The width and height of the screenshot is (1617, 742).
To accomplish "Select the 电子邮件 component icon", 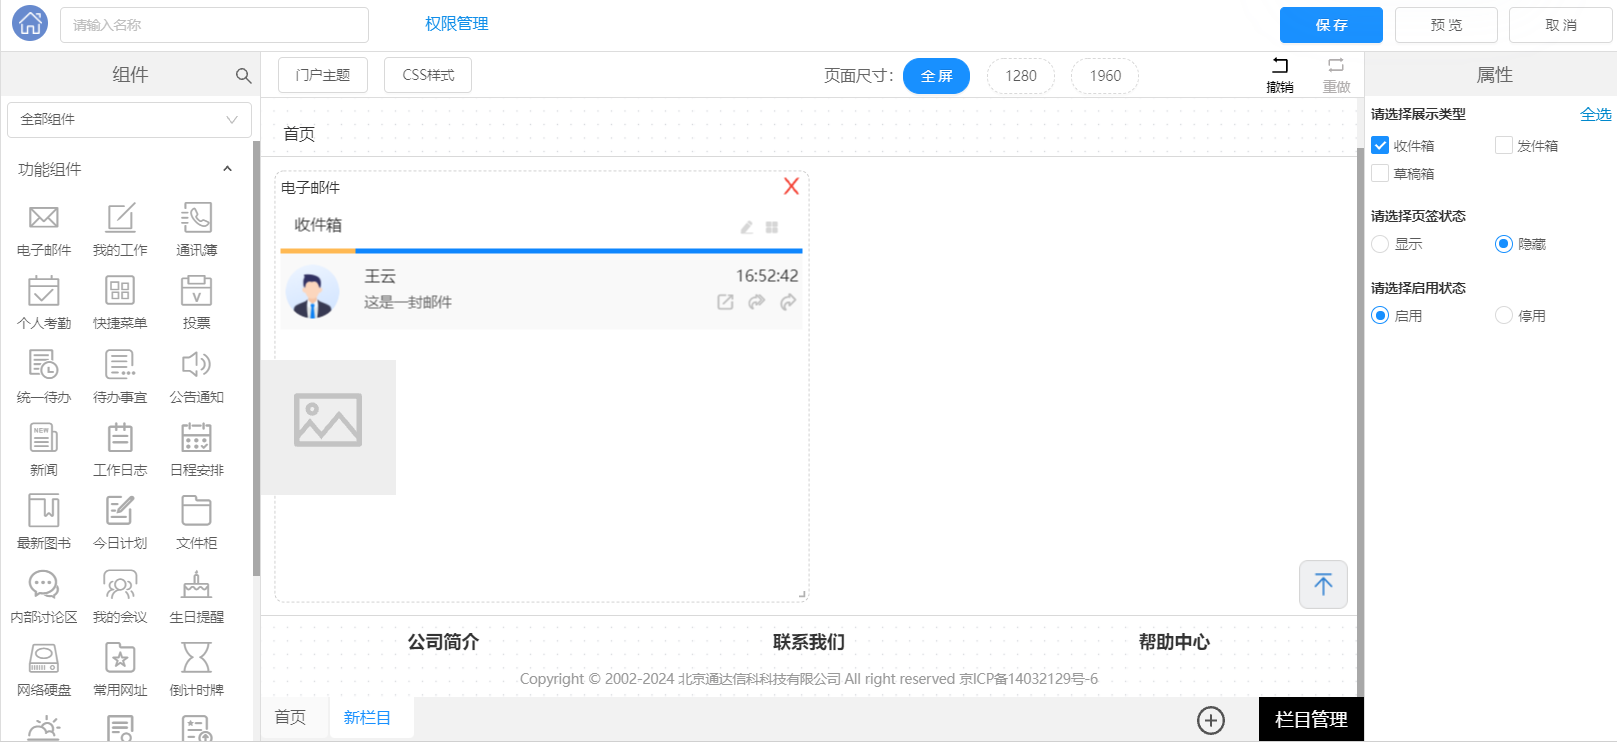I will coord(44,218).
